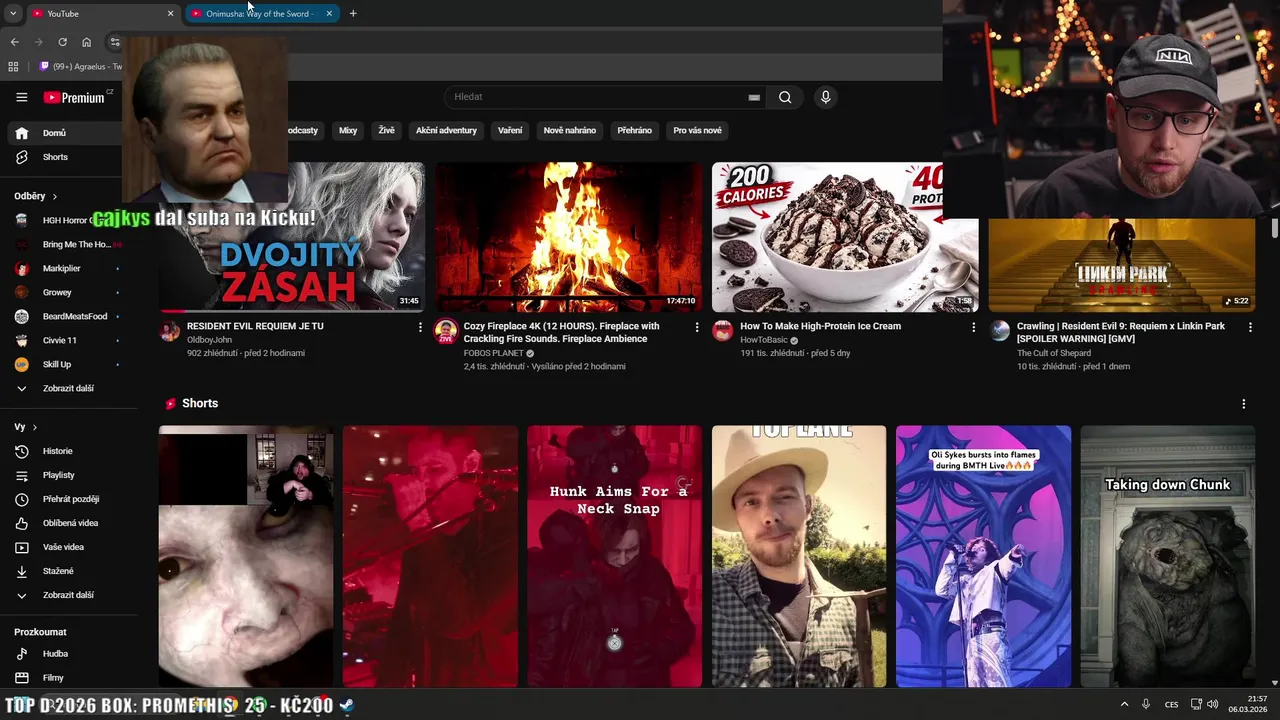Open the Taking down Chunk short
The height and width of the screenshot is (720, 1280).
(1167, 557)
